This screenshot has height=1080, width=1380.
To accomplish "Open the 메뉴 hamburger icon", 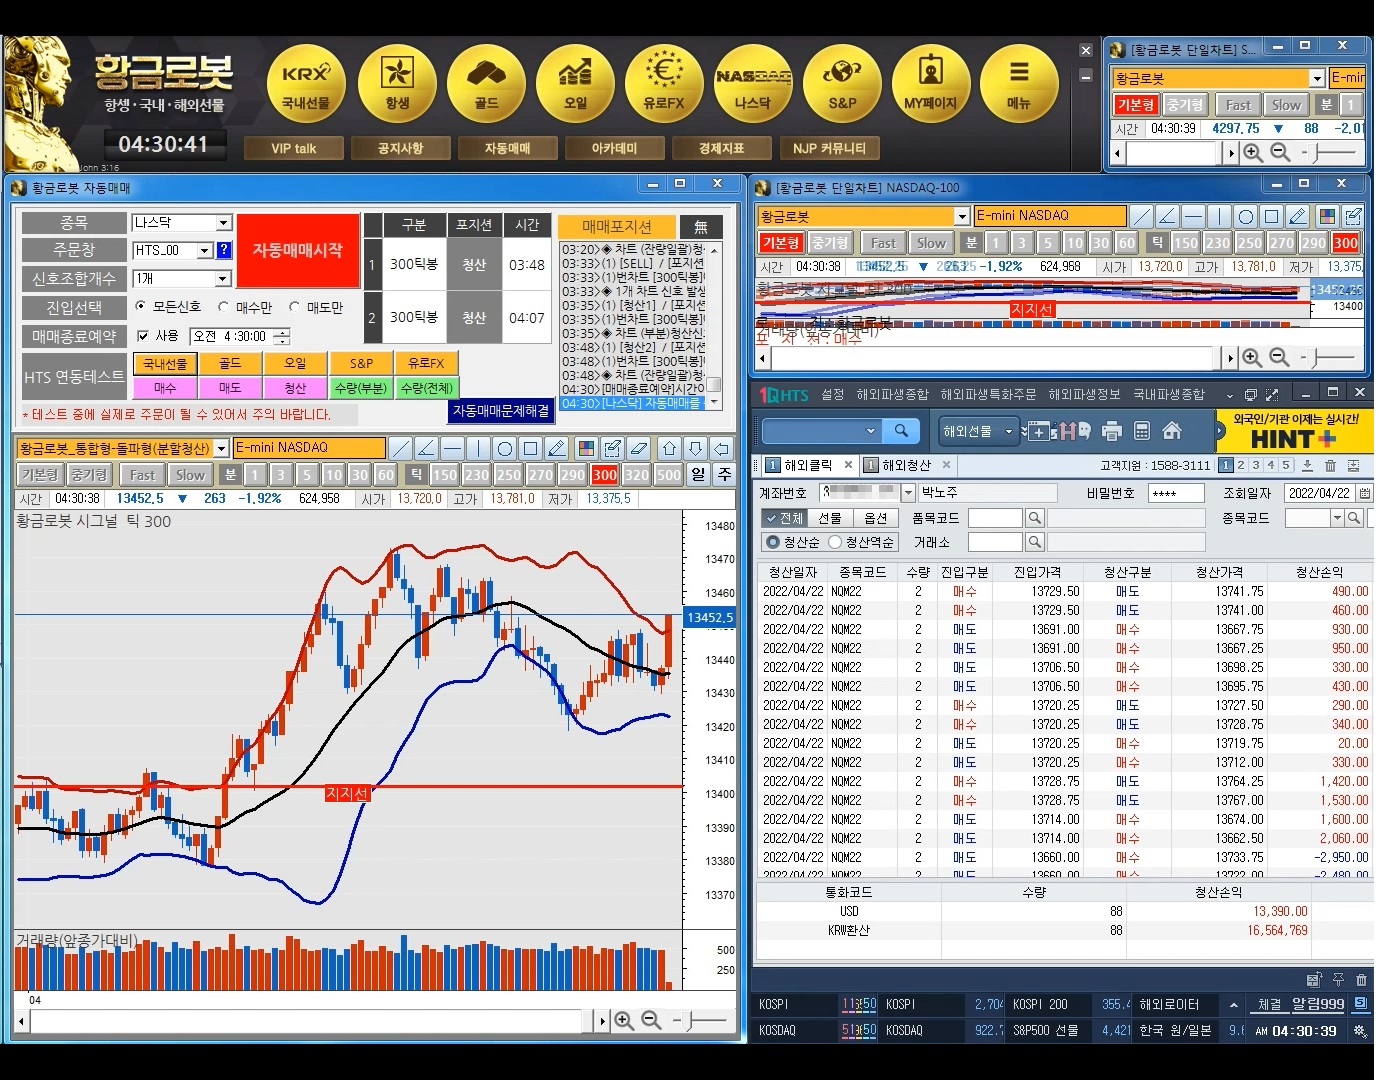I will [1019, 83].
